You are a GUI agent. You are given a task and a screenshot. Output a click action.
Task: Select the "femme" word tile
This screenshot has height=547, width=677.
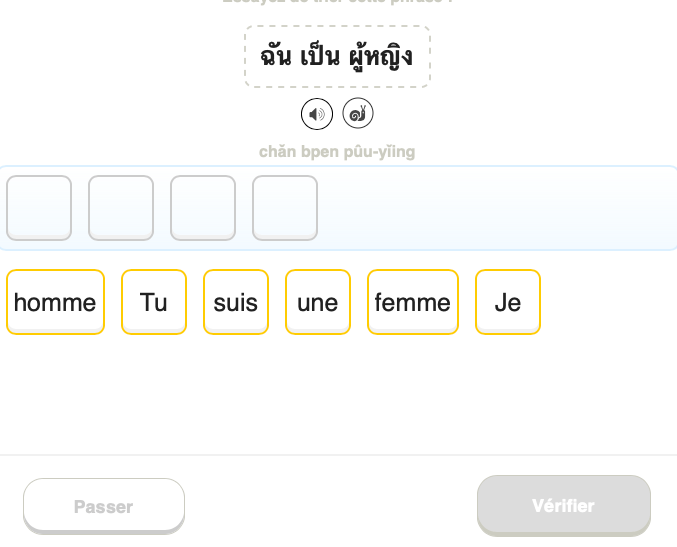coord(413,302)
